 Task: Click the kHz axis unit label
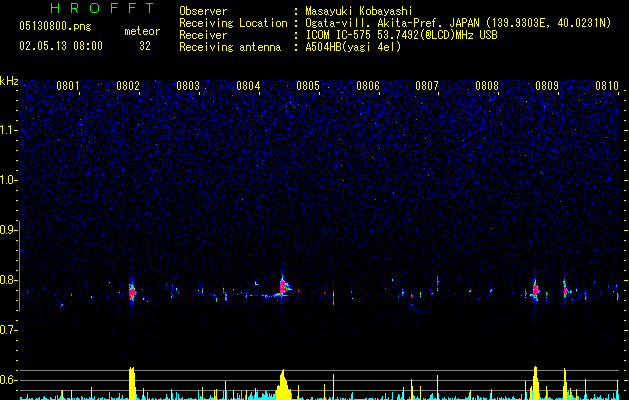coord(9,81)
